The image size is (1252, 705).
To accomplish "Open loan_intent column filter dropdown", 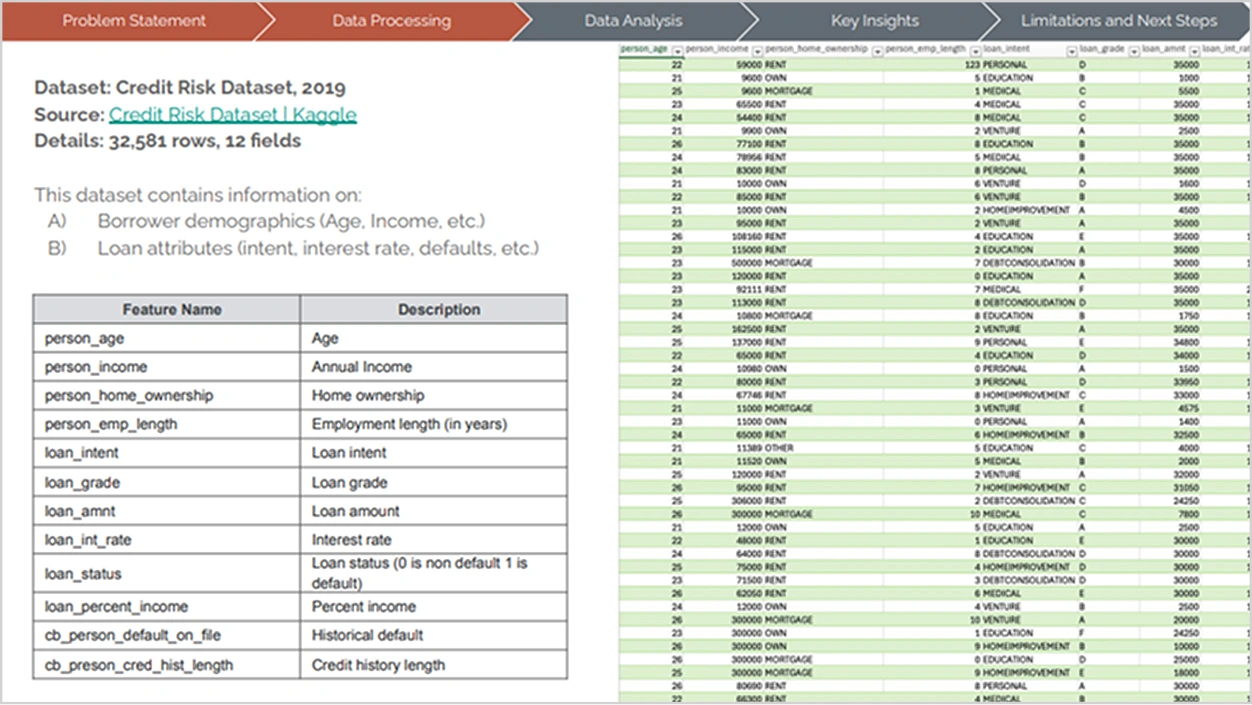I will tap(1072, 50).
